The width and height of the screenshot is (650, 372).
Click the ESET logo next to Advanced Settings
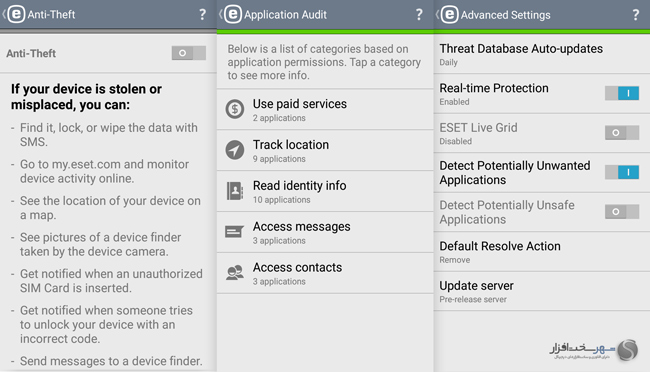pos(450,15)
